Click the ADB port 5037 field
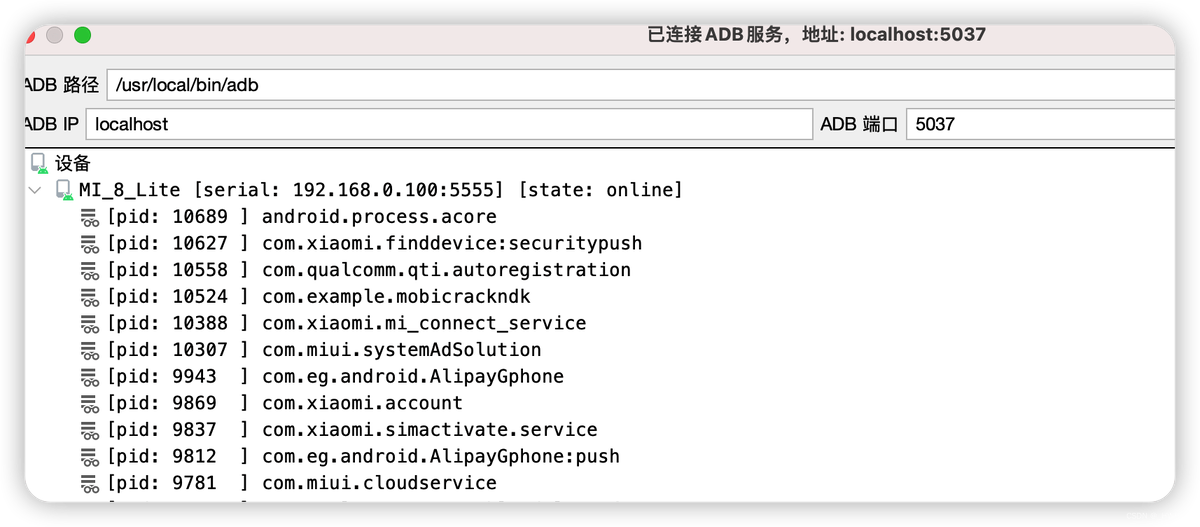The image size is (1200, 527). [1038, 125]
